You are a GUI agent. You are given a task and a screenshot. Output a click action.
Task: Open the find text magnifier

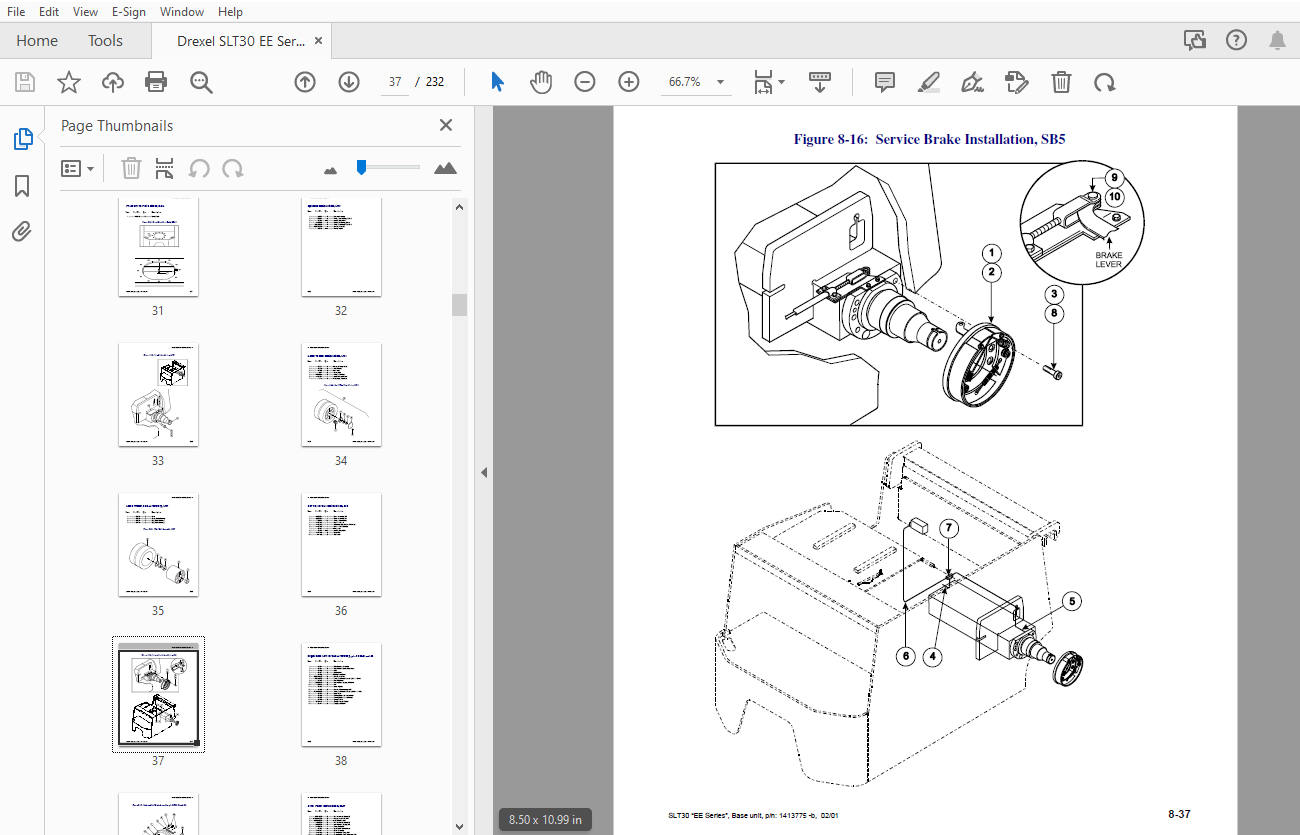[x=201, y=82]
